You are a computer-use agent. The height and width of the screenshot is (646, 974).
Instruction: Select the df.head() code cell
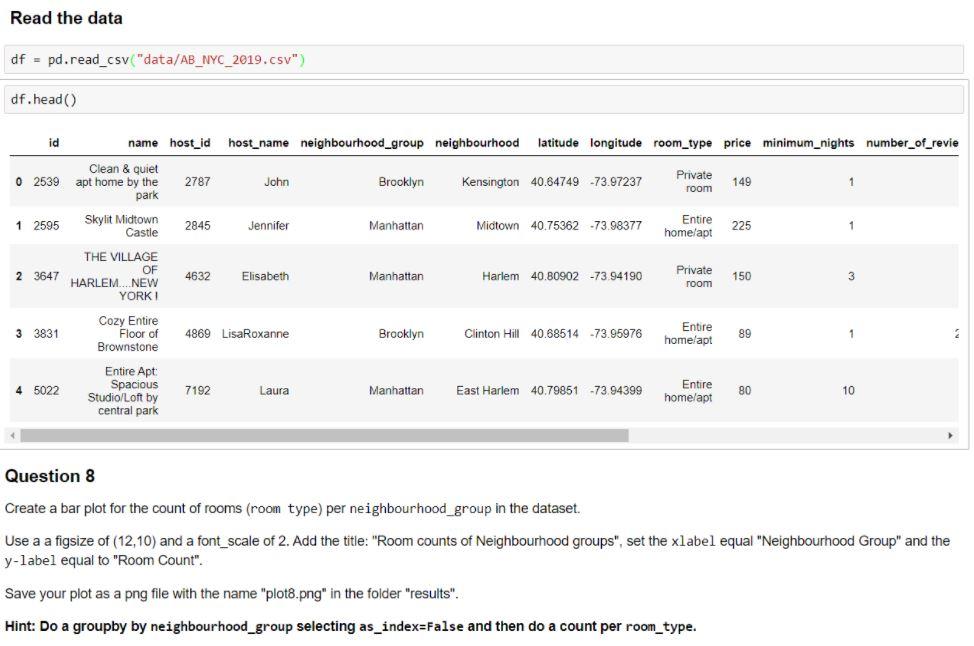coord(487,99)
